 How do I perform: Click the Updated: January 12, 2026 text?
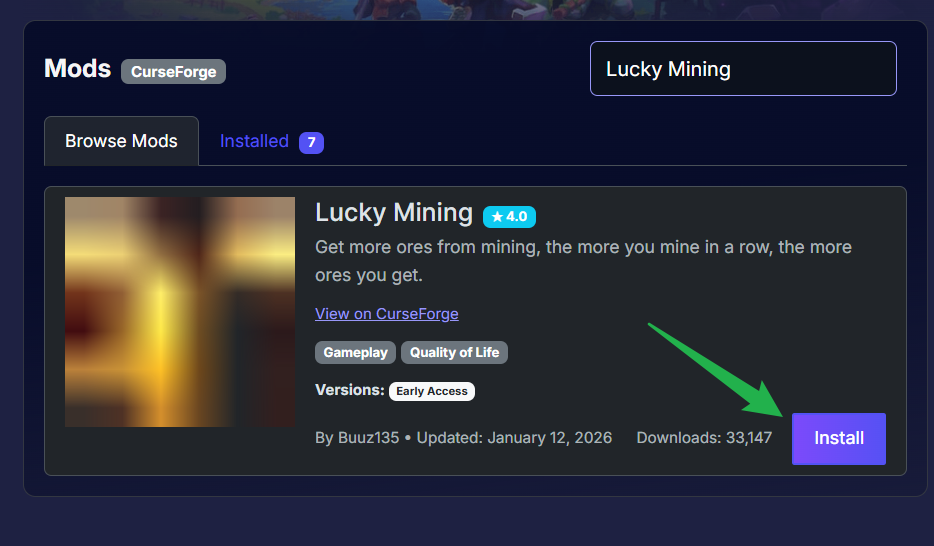514,438
